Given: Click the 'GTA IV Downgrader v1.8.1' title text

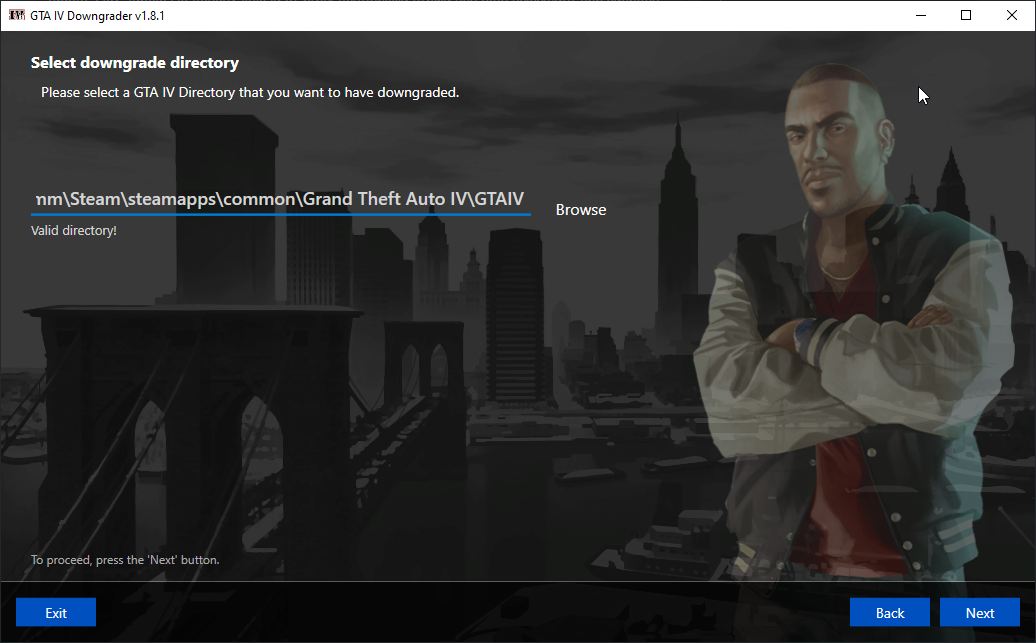Looking at the screenshot, I should click(97, 16).
